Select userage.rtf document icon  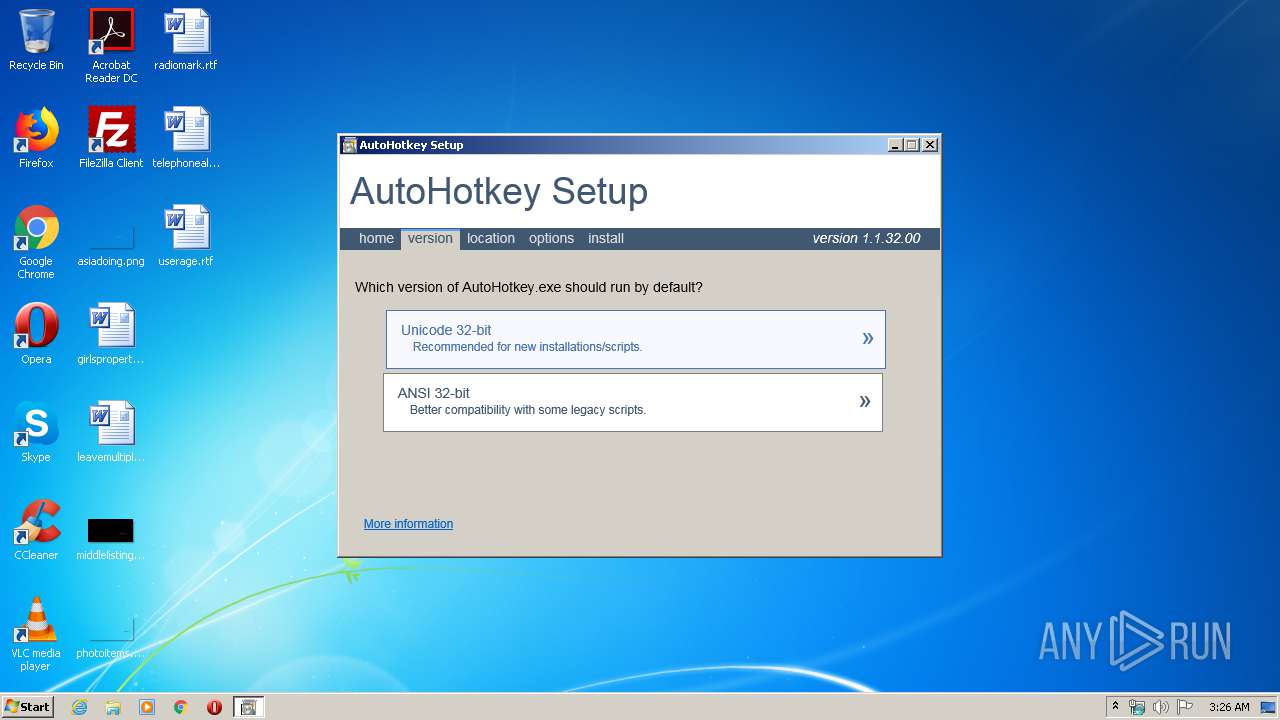click(186, 236)
